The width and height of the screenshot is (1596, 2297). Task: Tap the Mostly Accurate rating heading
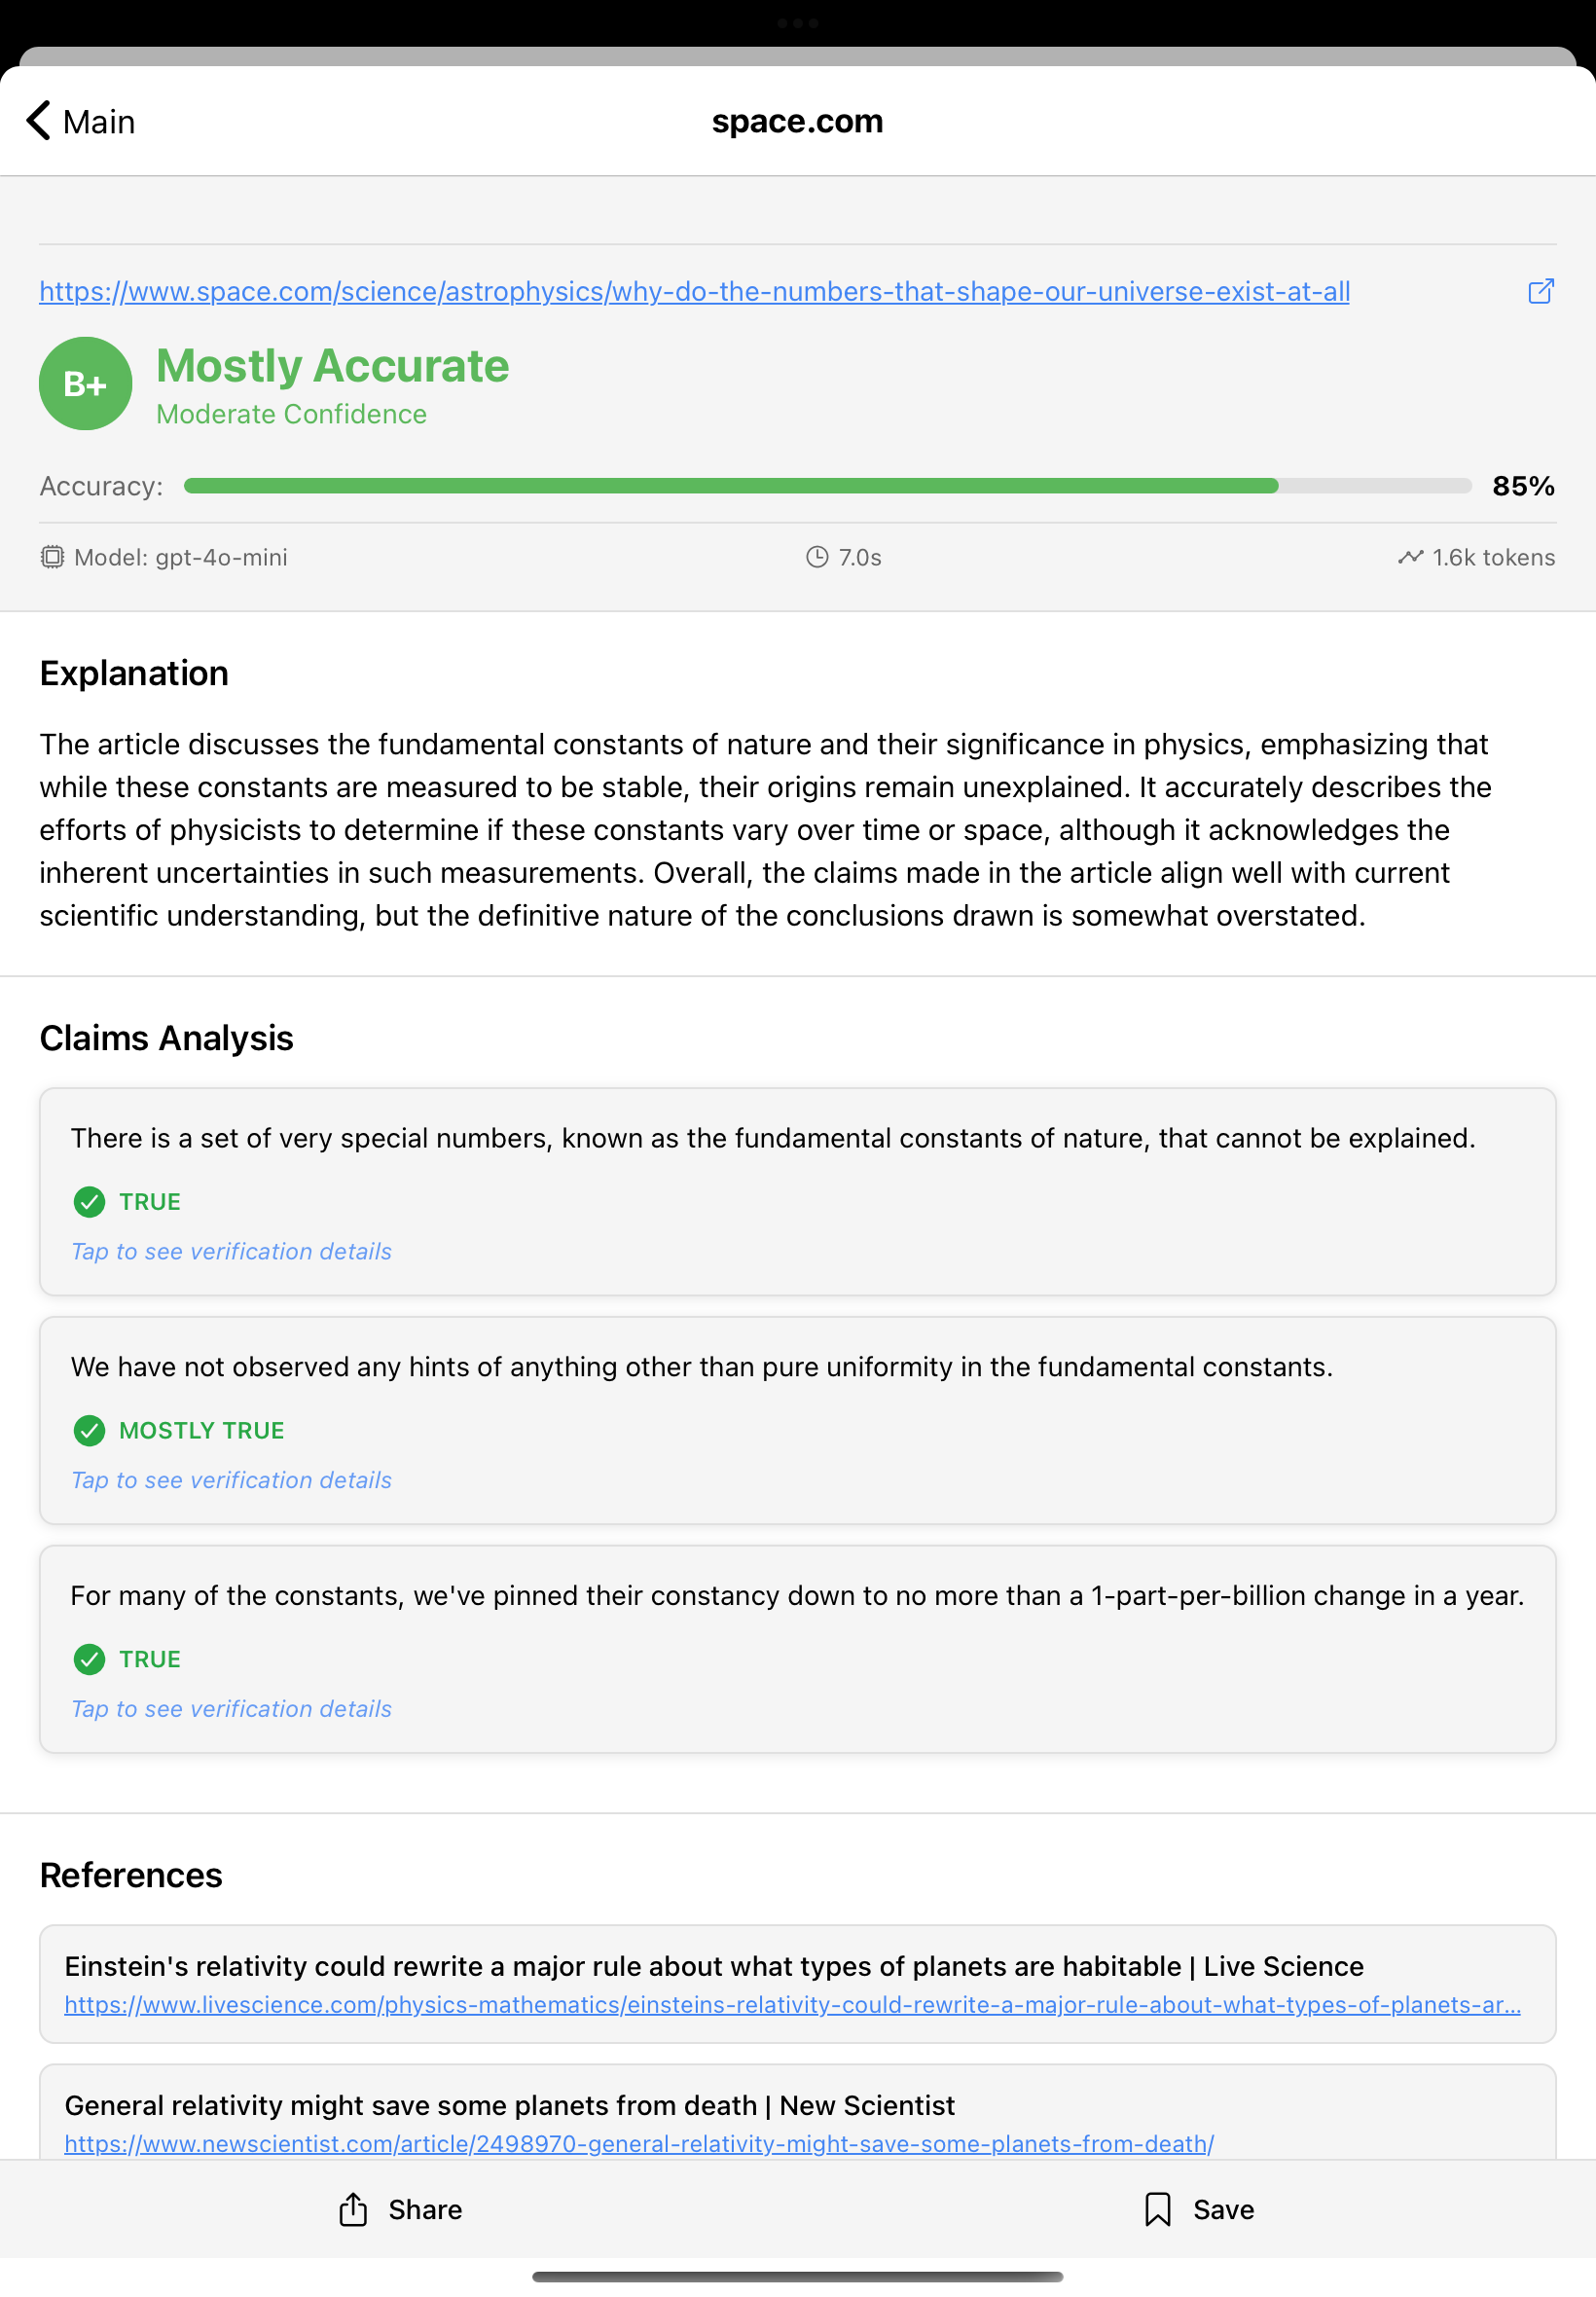coord(332,366)
